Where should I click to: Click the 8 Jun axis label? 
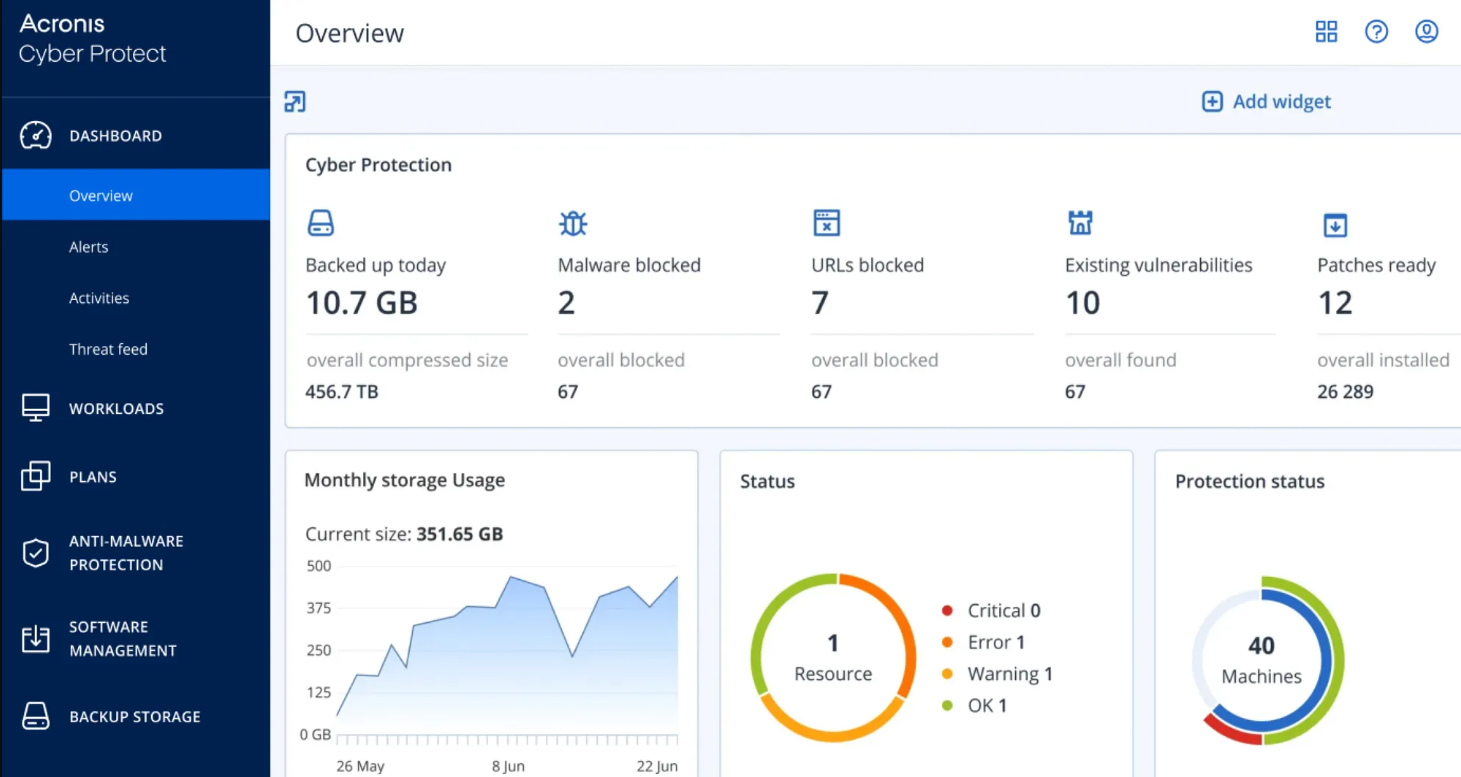pyautogui.click(x=510, y=767)
